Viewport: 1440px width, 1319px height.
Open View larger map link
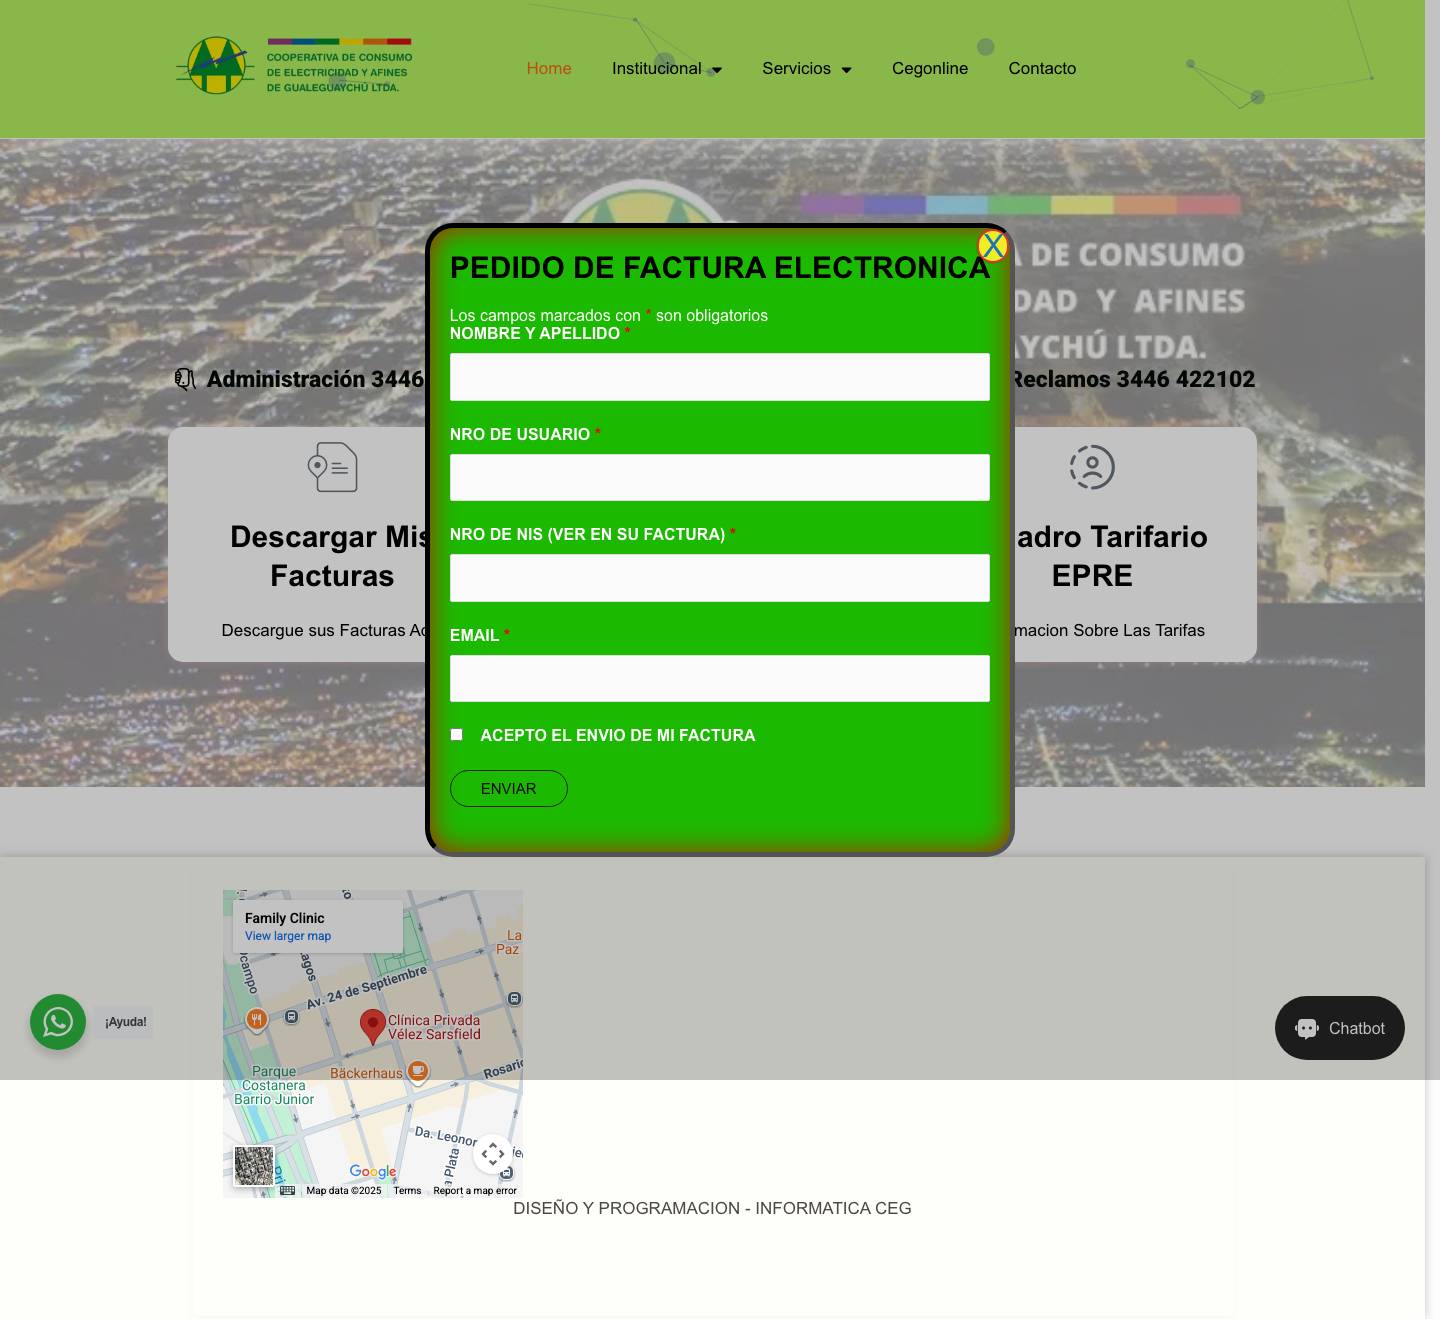pos(287,936)
